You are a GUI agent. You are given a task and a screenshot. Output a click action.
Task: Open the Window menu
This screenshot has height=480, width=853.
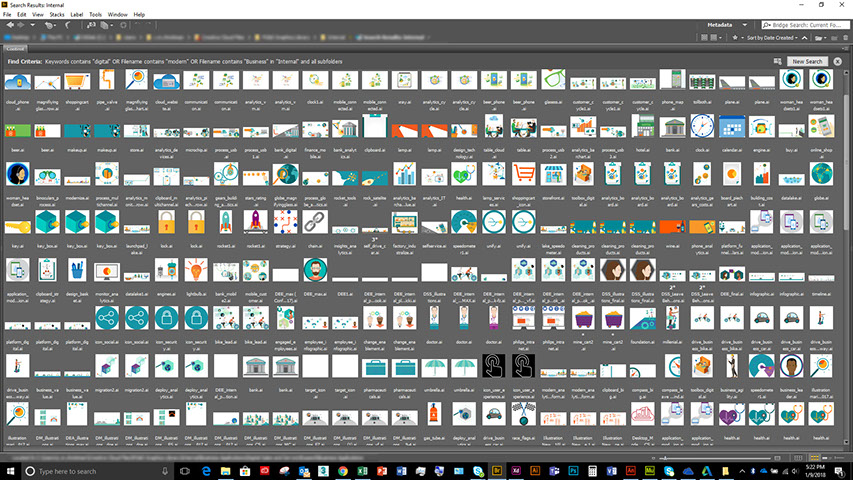(x=117, y=15)
